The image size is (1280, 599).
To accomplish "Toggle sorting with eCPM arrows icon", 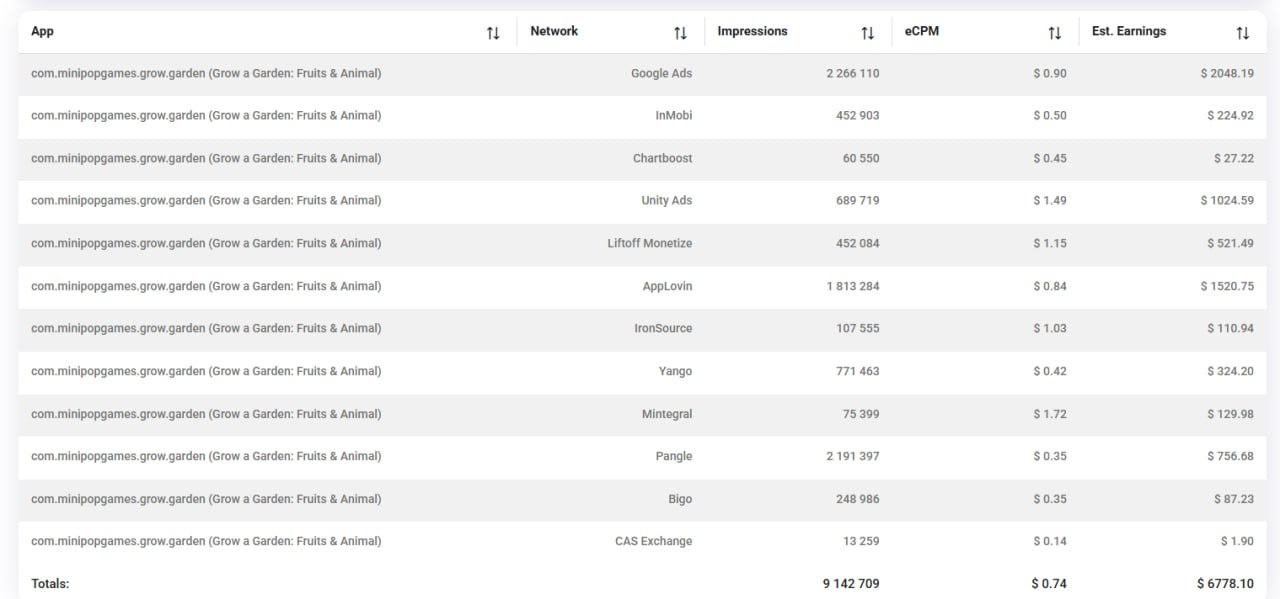I will click(x=1054, y=33).
